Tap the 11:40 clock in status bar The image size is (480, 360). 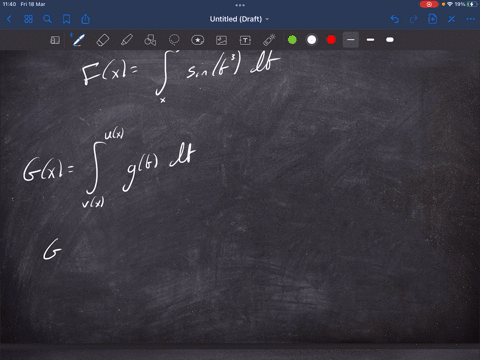pyautogui.click(x=9, y=4)
